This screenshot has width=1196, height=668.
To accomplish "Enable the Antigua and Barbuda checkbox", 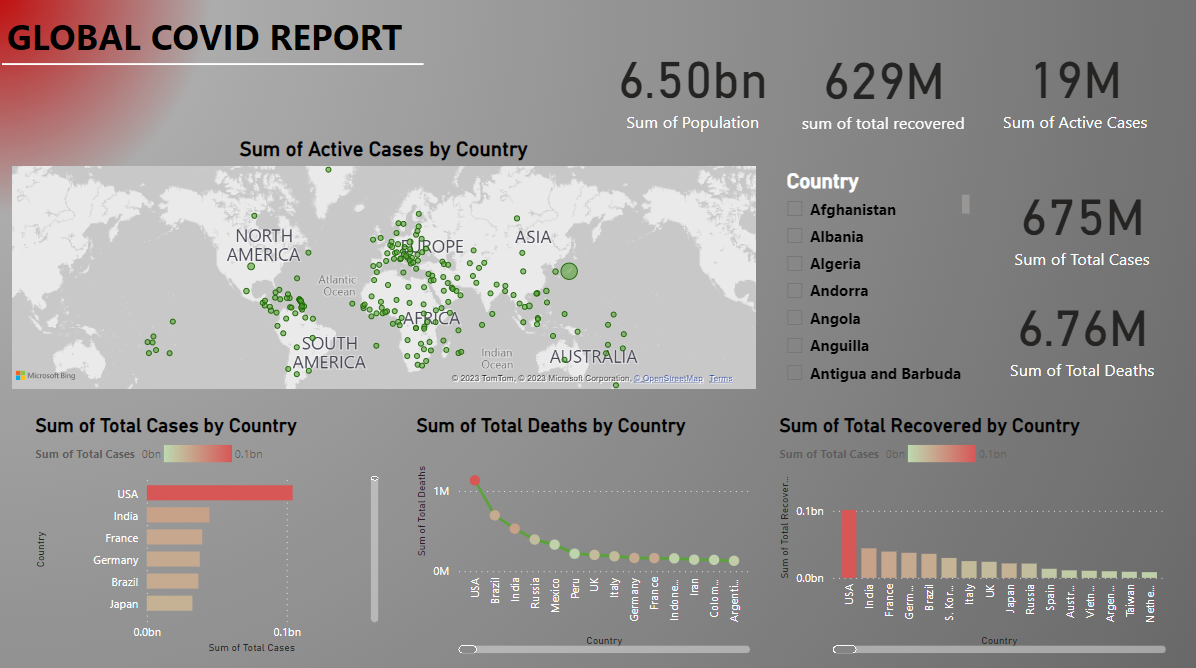I will click(795, 373).
